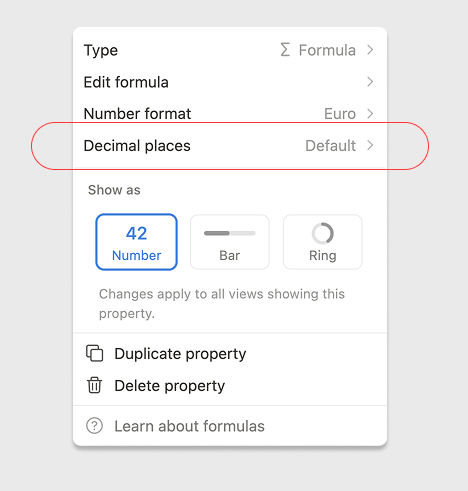The height and width of the screenshot is (491, 468).
Task: Click the progress bar preview icon
Action: [230, 233]
